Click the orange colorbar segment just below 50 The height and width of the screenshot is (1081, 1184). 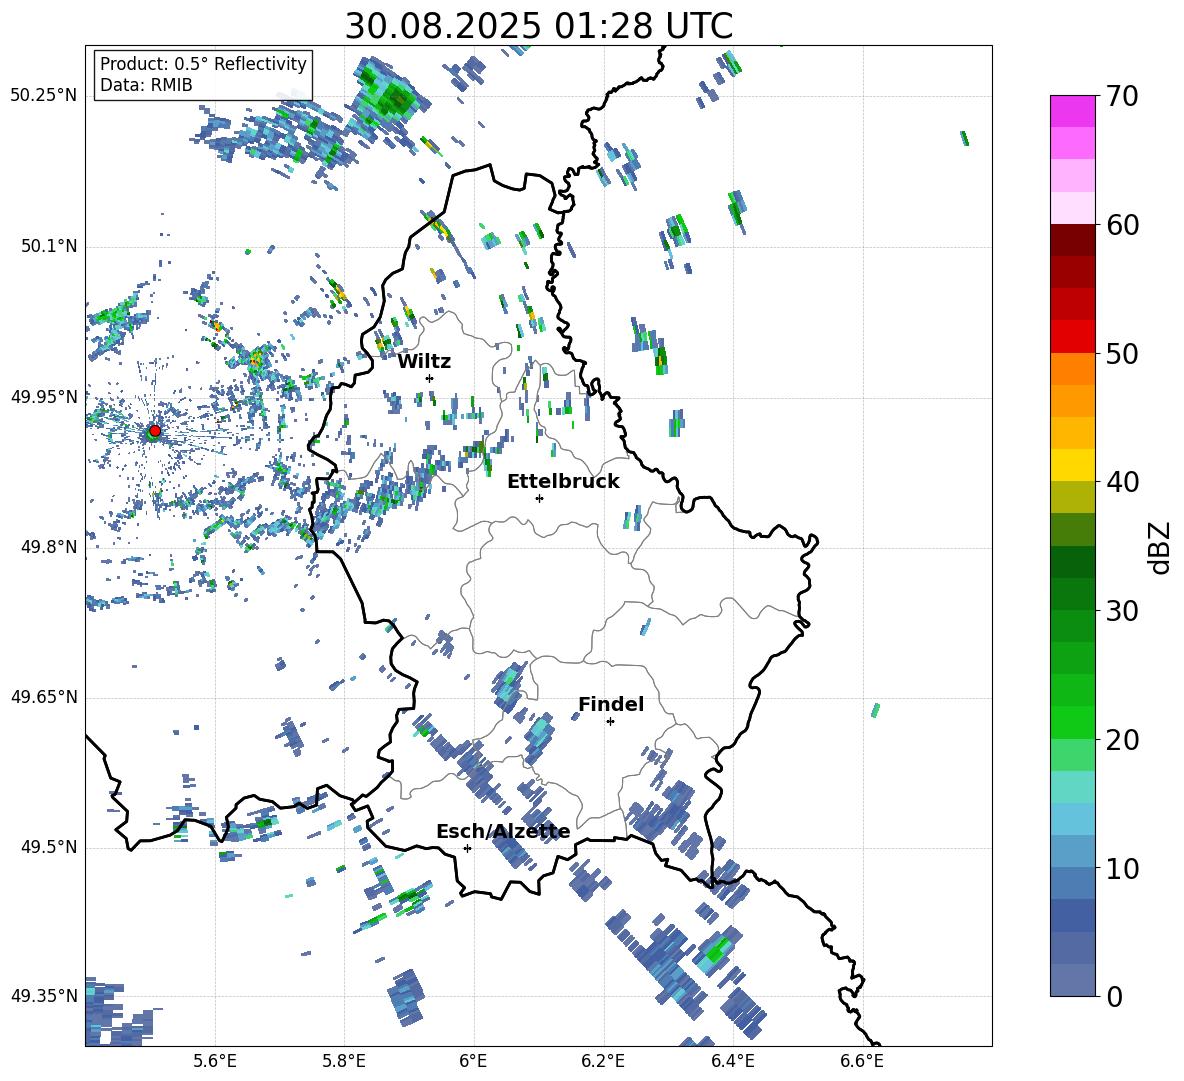click(1072, 368)
